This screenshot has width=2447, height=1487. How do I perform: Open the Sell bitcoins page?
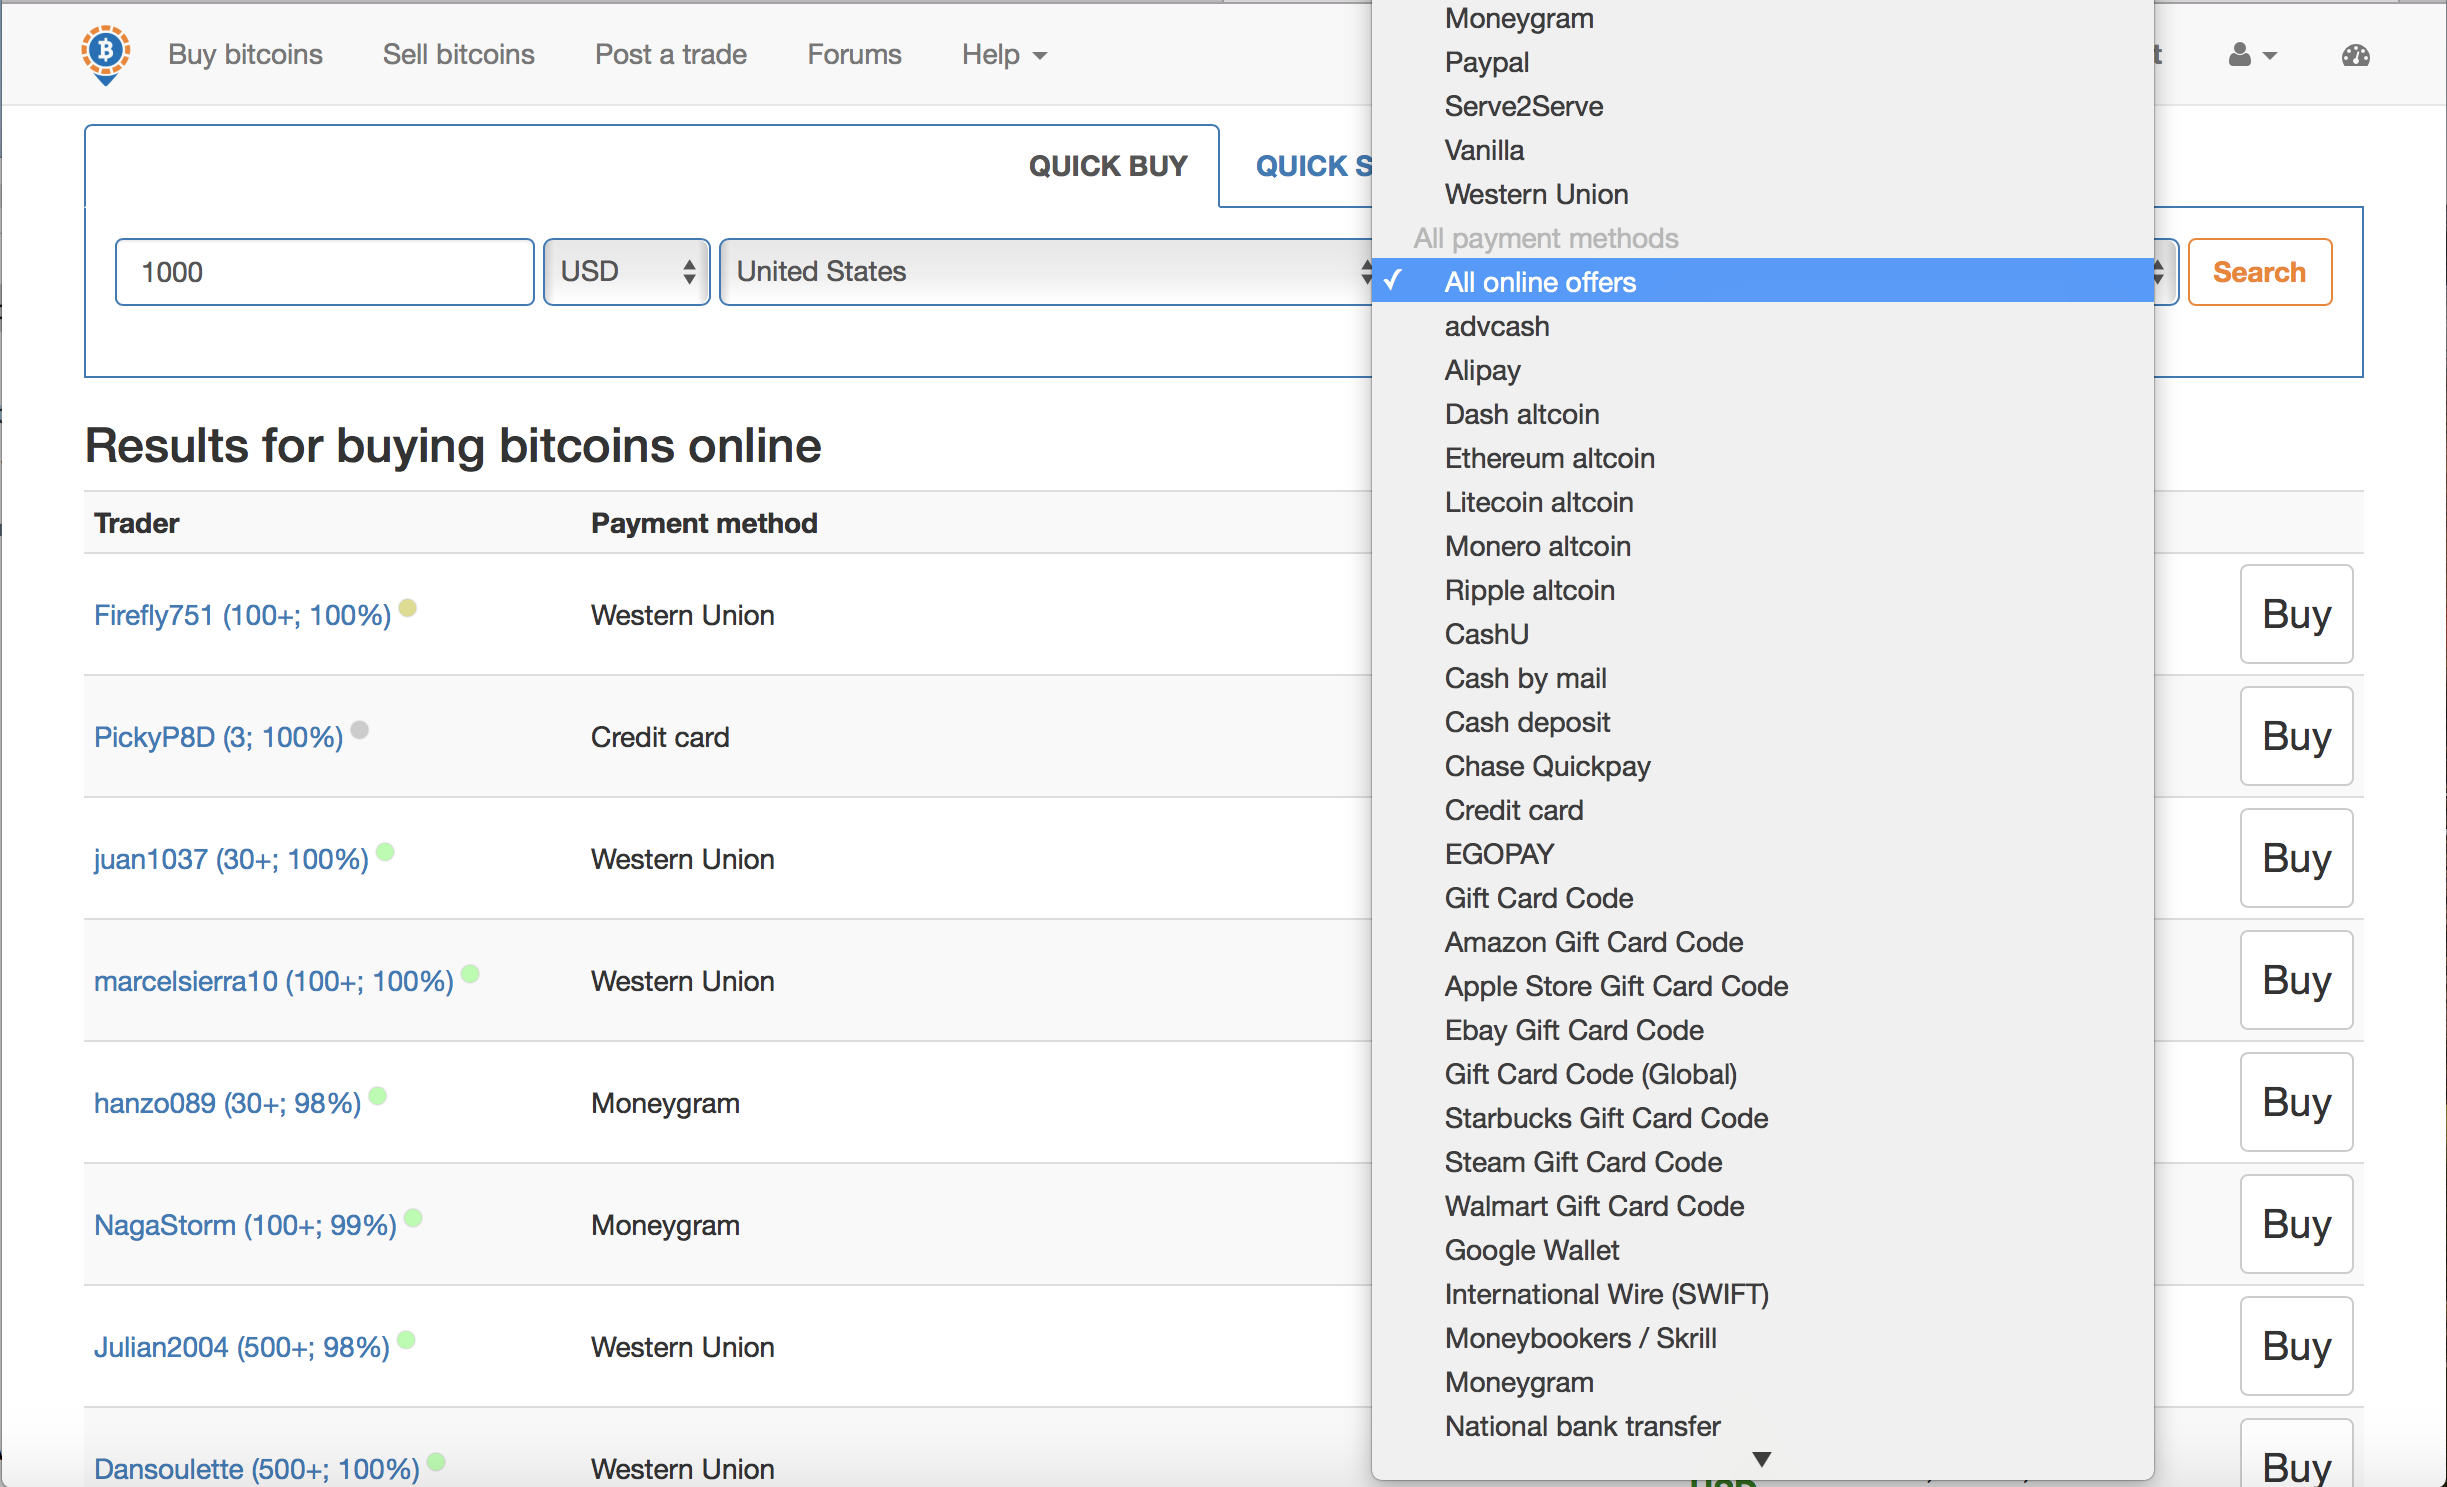(458, 55)
